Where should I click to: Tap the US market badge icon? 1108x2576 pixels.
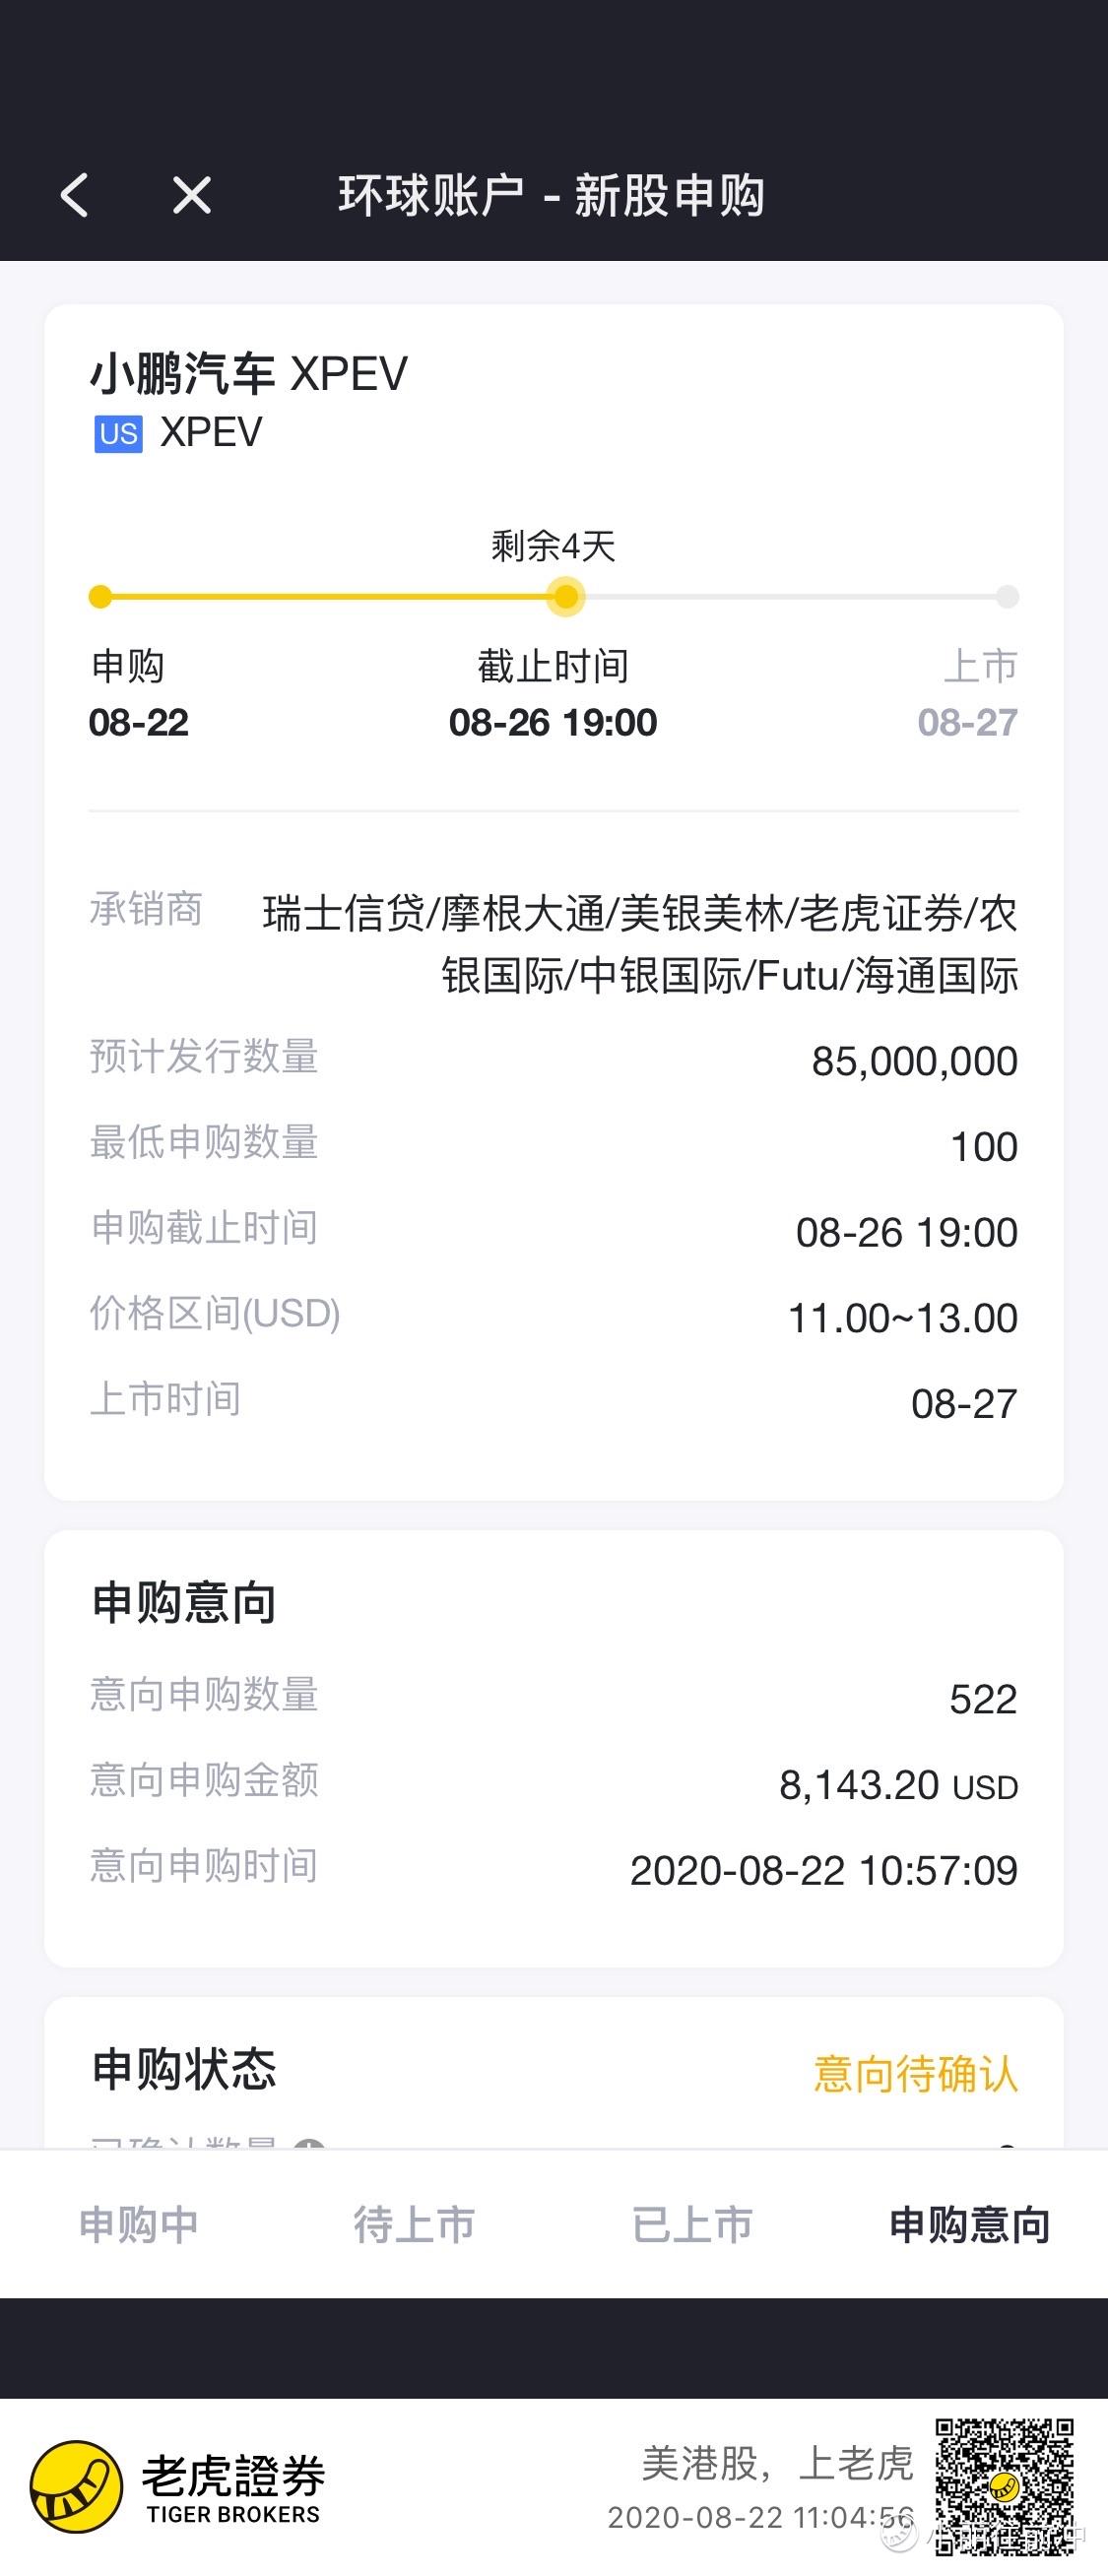pyautogui.click(x=118, y=434)
